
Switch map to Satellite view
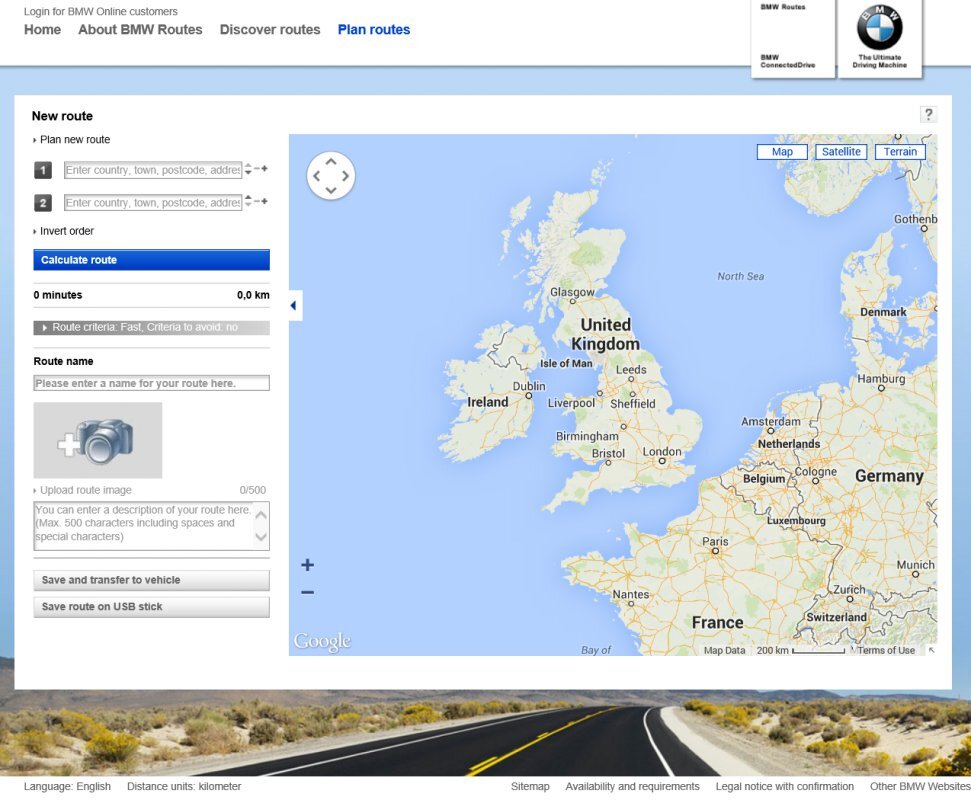tap(841, 152)
